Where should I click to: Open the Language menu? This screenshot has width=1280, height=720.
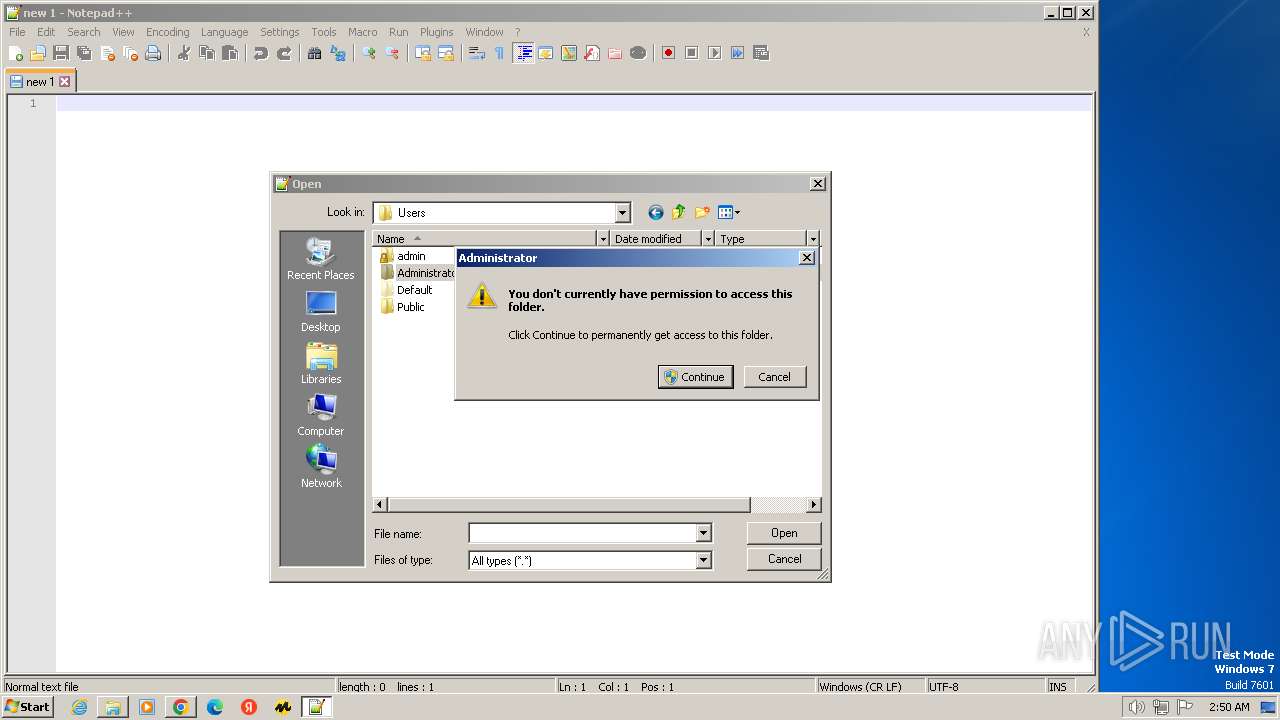tap(224, 32)
